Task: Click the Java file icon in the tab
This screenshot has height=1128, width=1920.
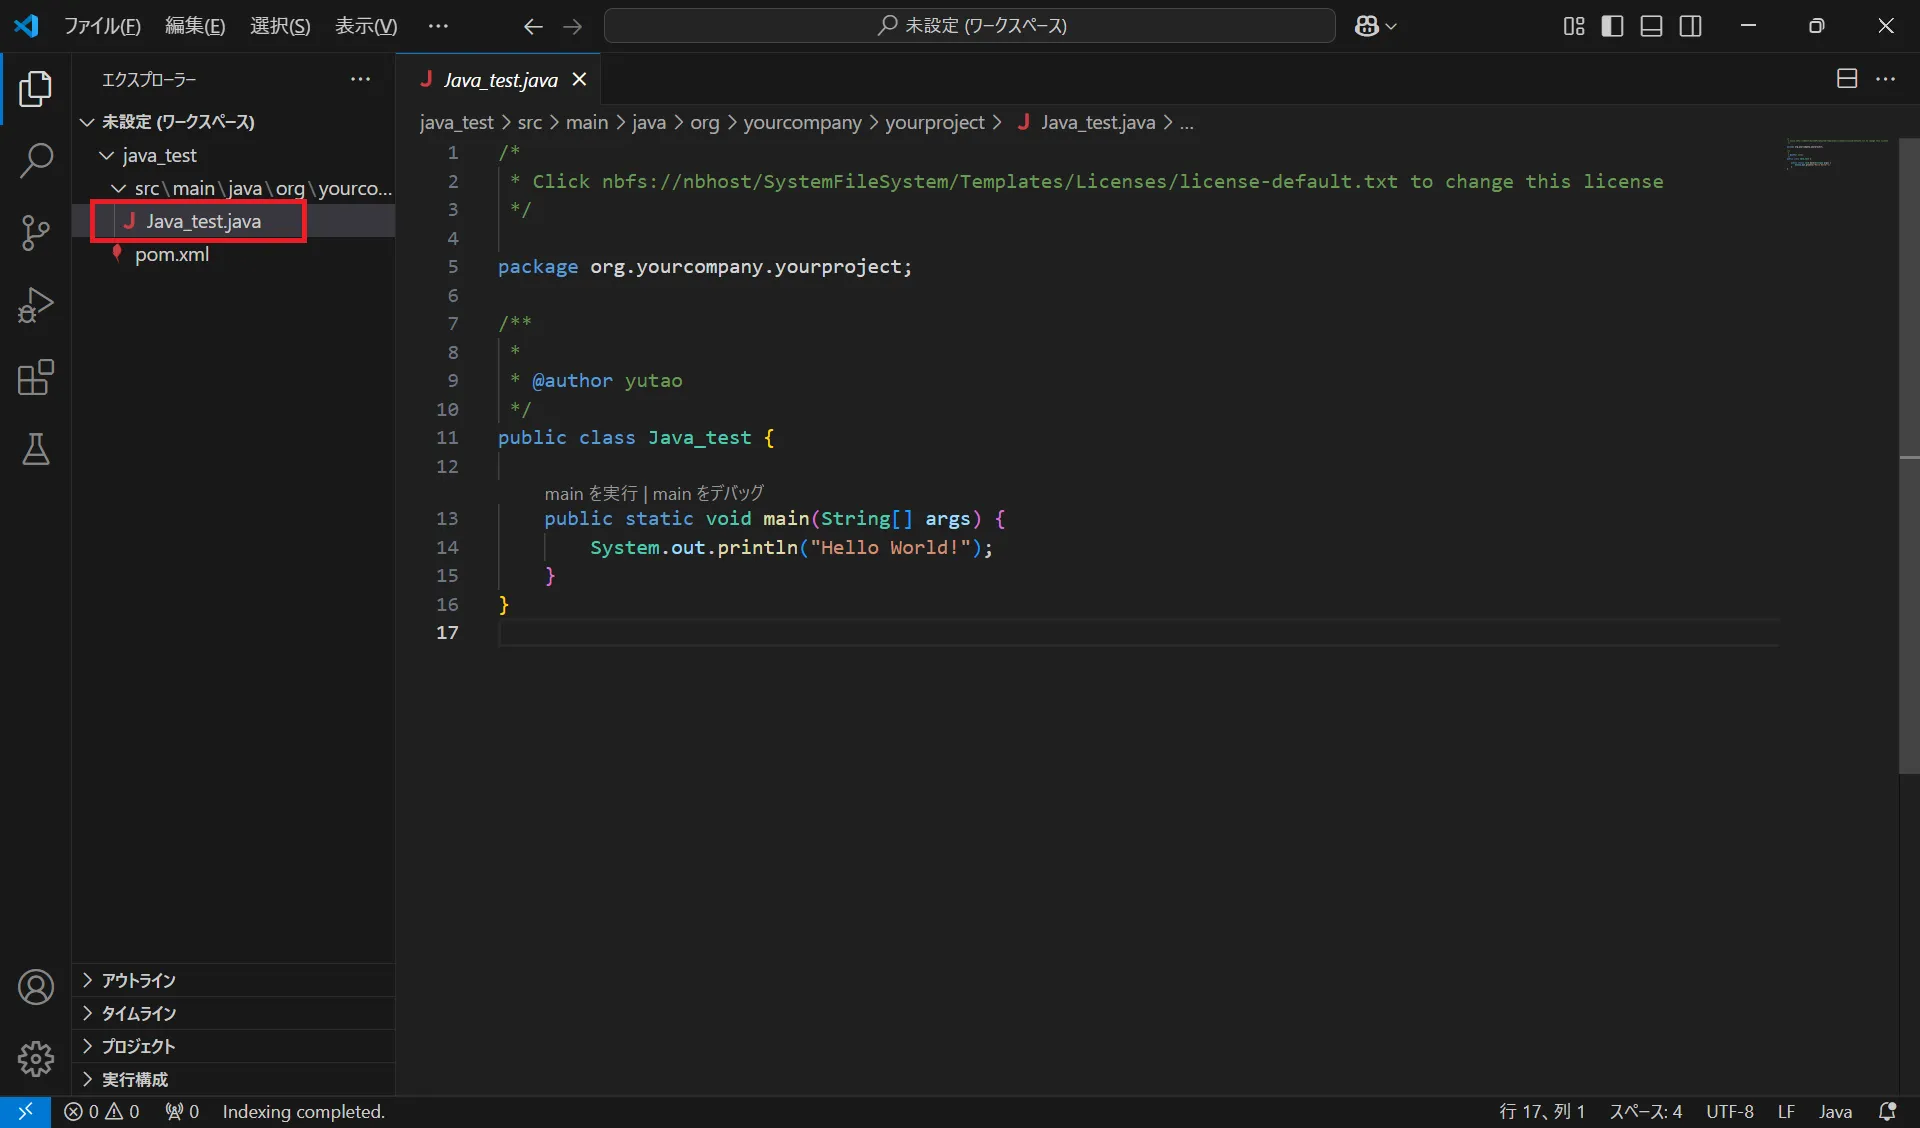Action: click(x=426, y=79)
